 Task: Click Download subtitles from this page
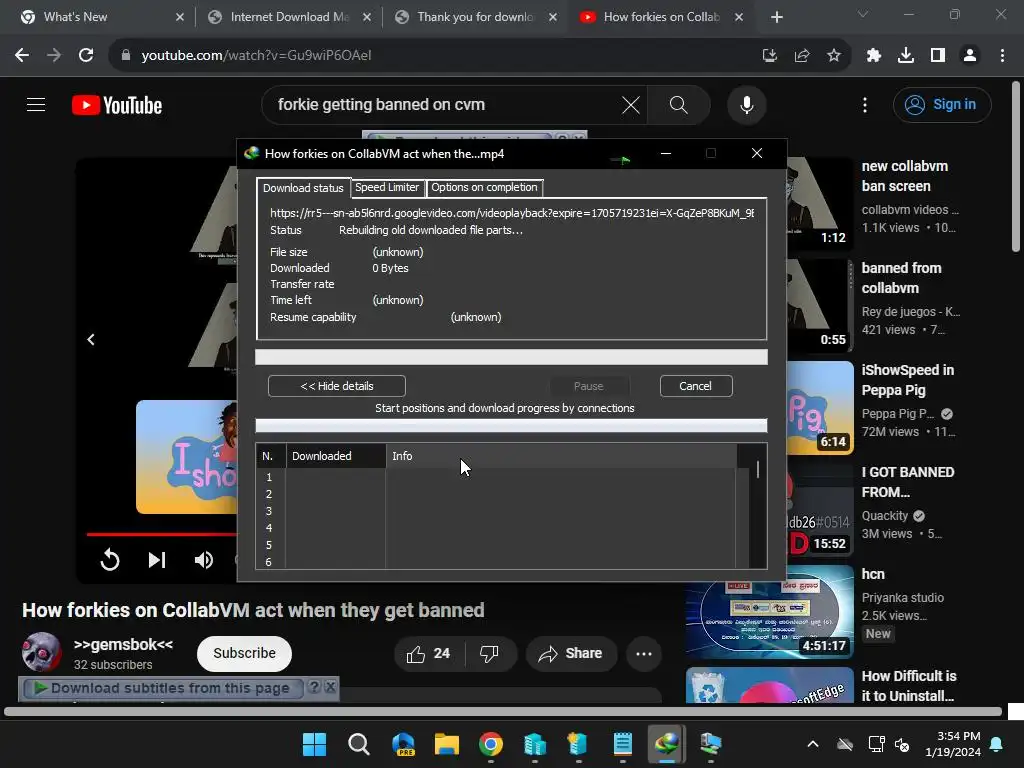pos(163,688)
